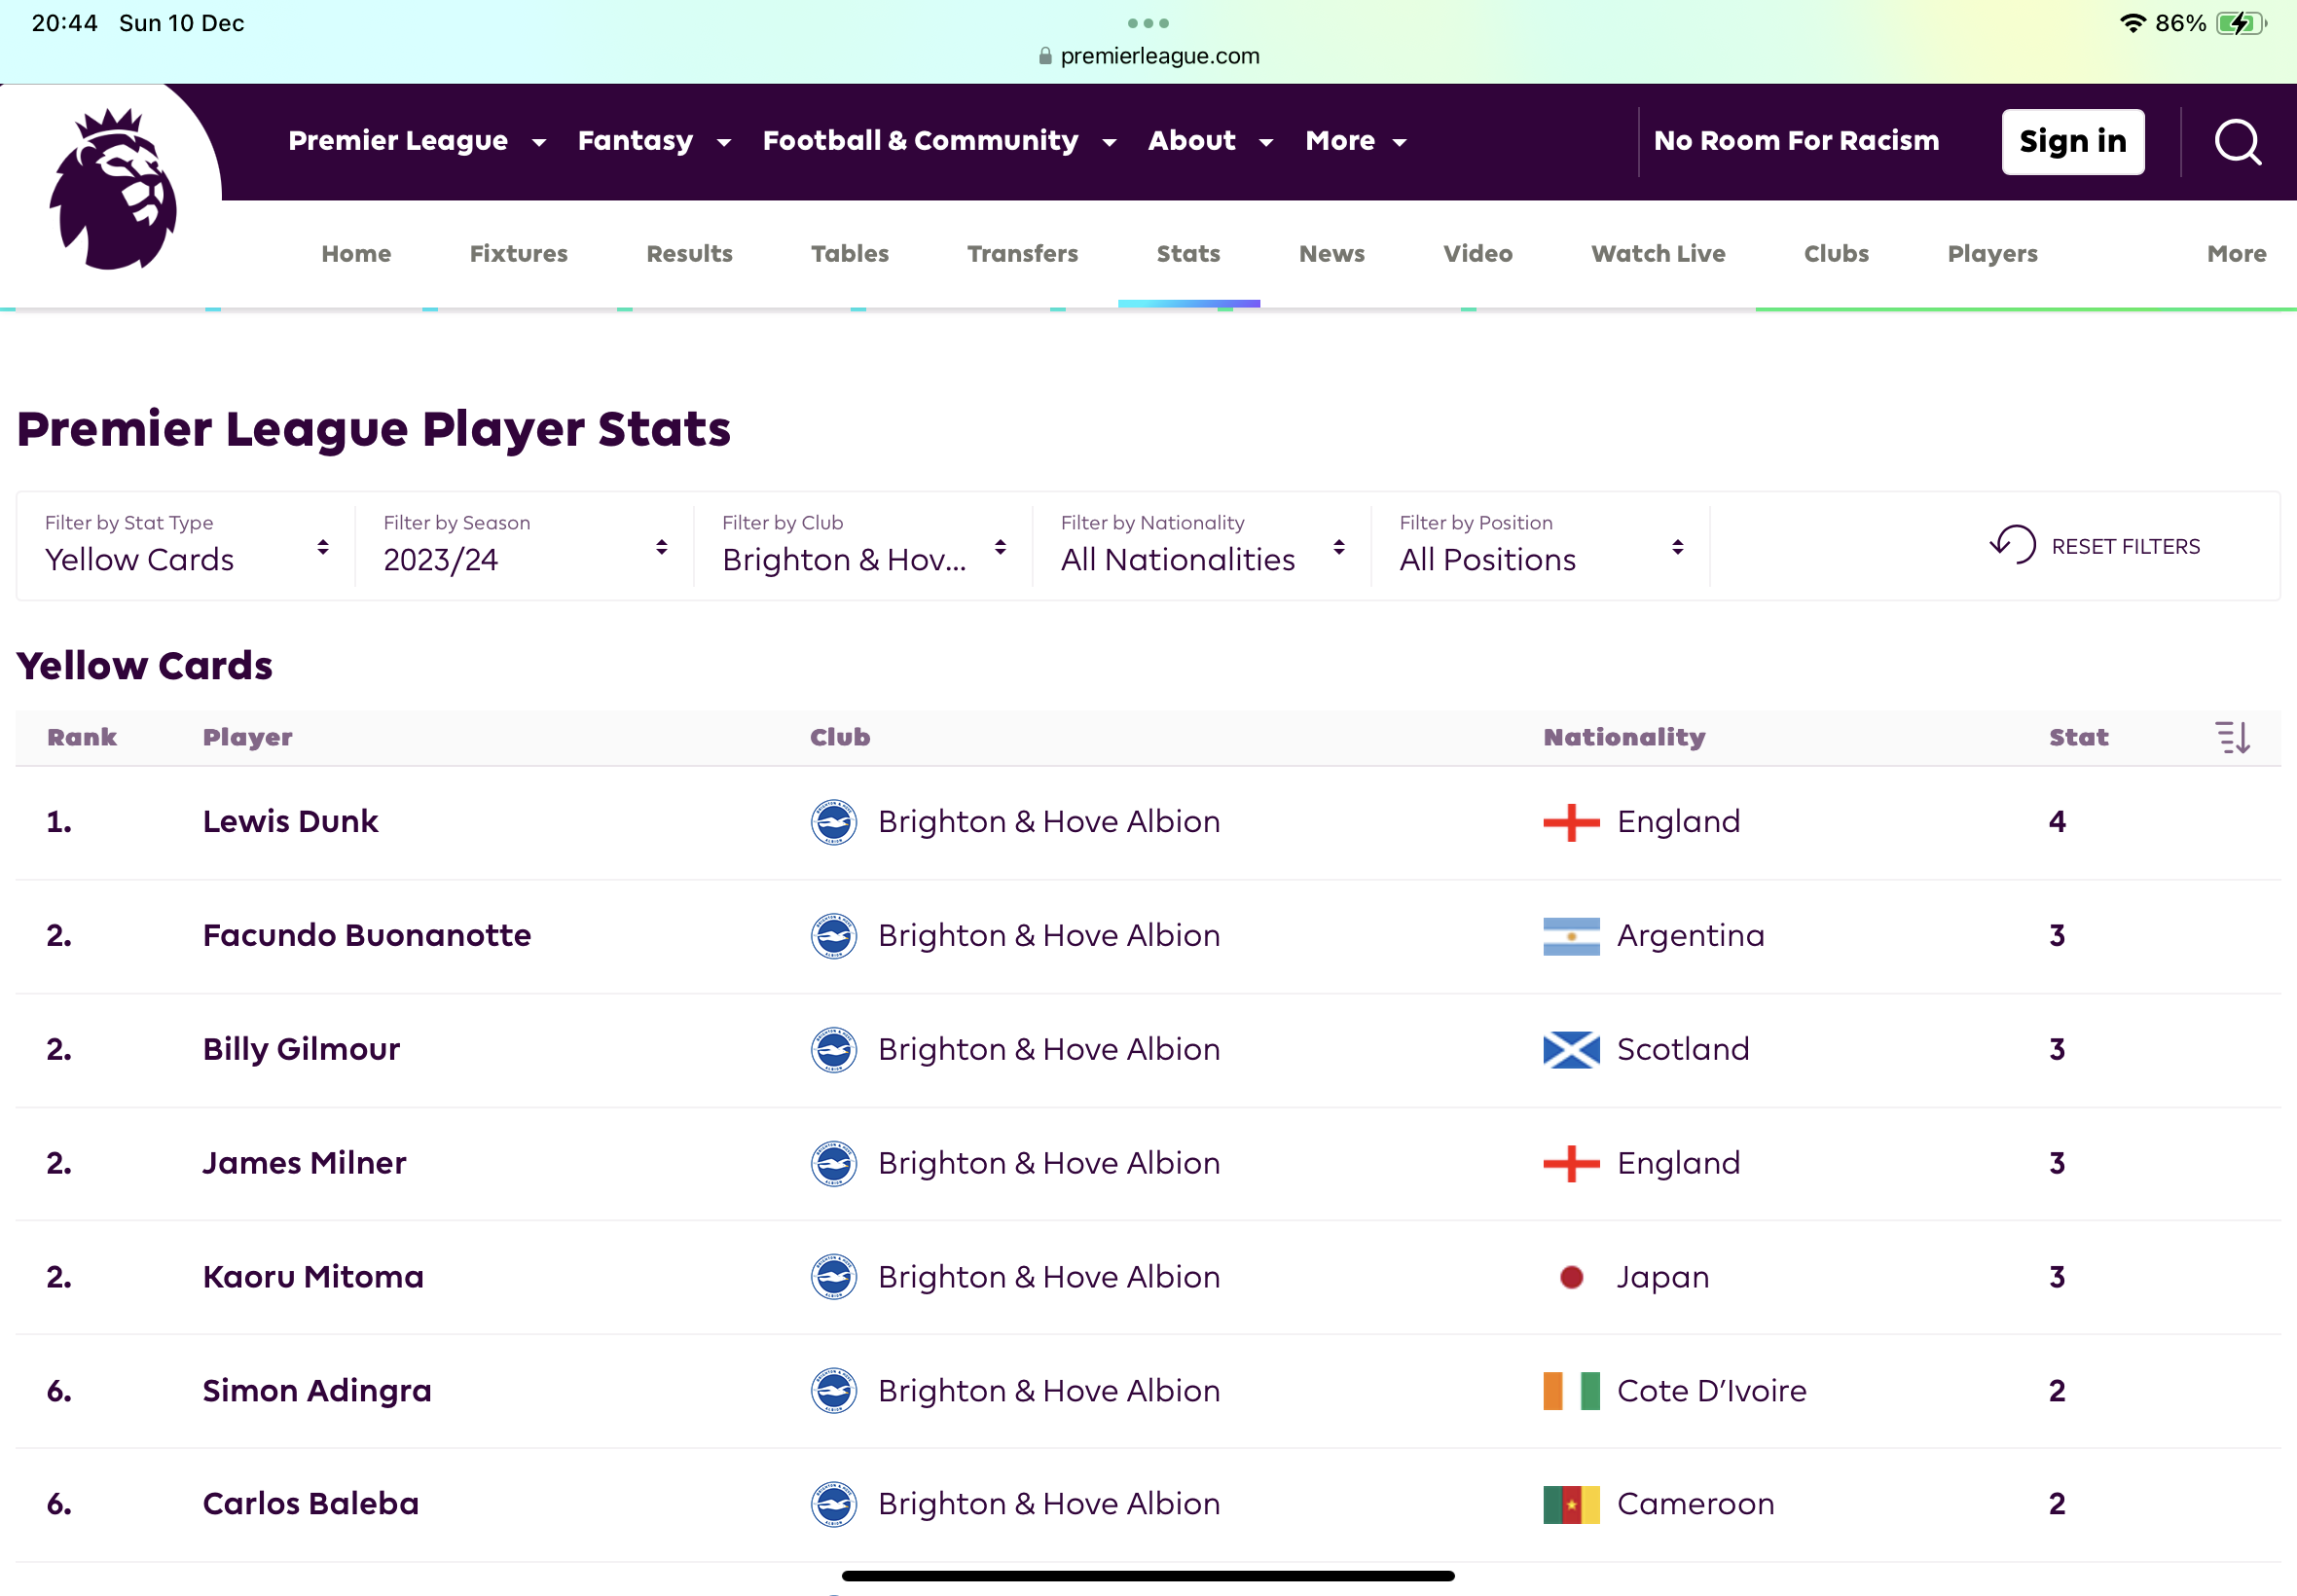
Task: Click England flag in James Milner row
Action: coord(1571,1164)
